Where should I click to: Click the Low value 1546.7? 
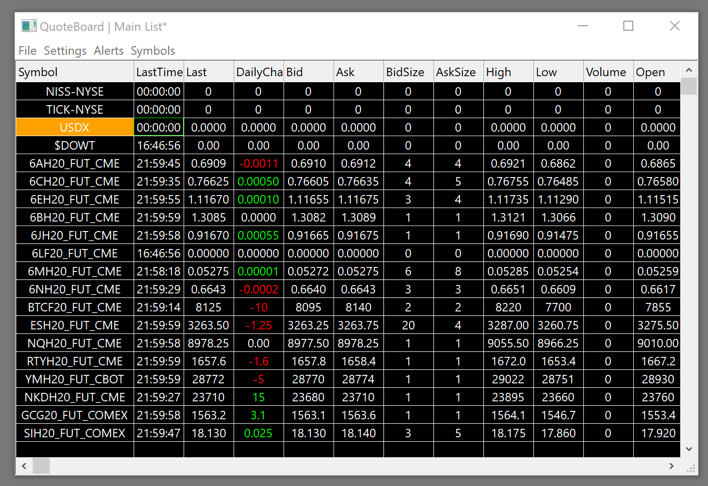coord(559,415)
